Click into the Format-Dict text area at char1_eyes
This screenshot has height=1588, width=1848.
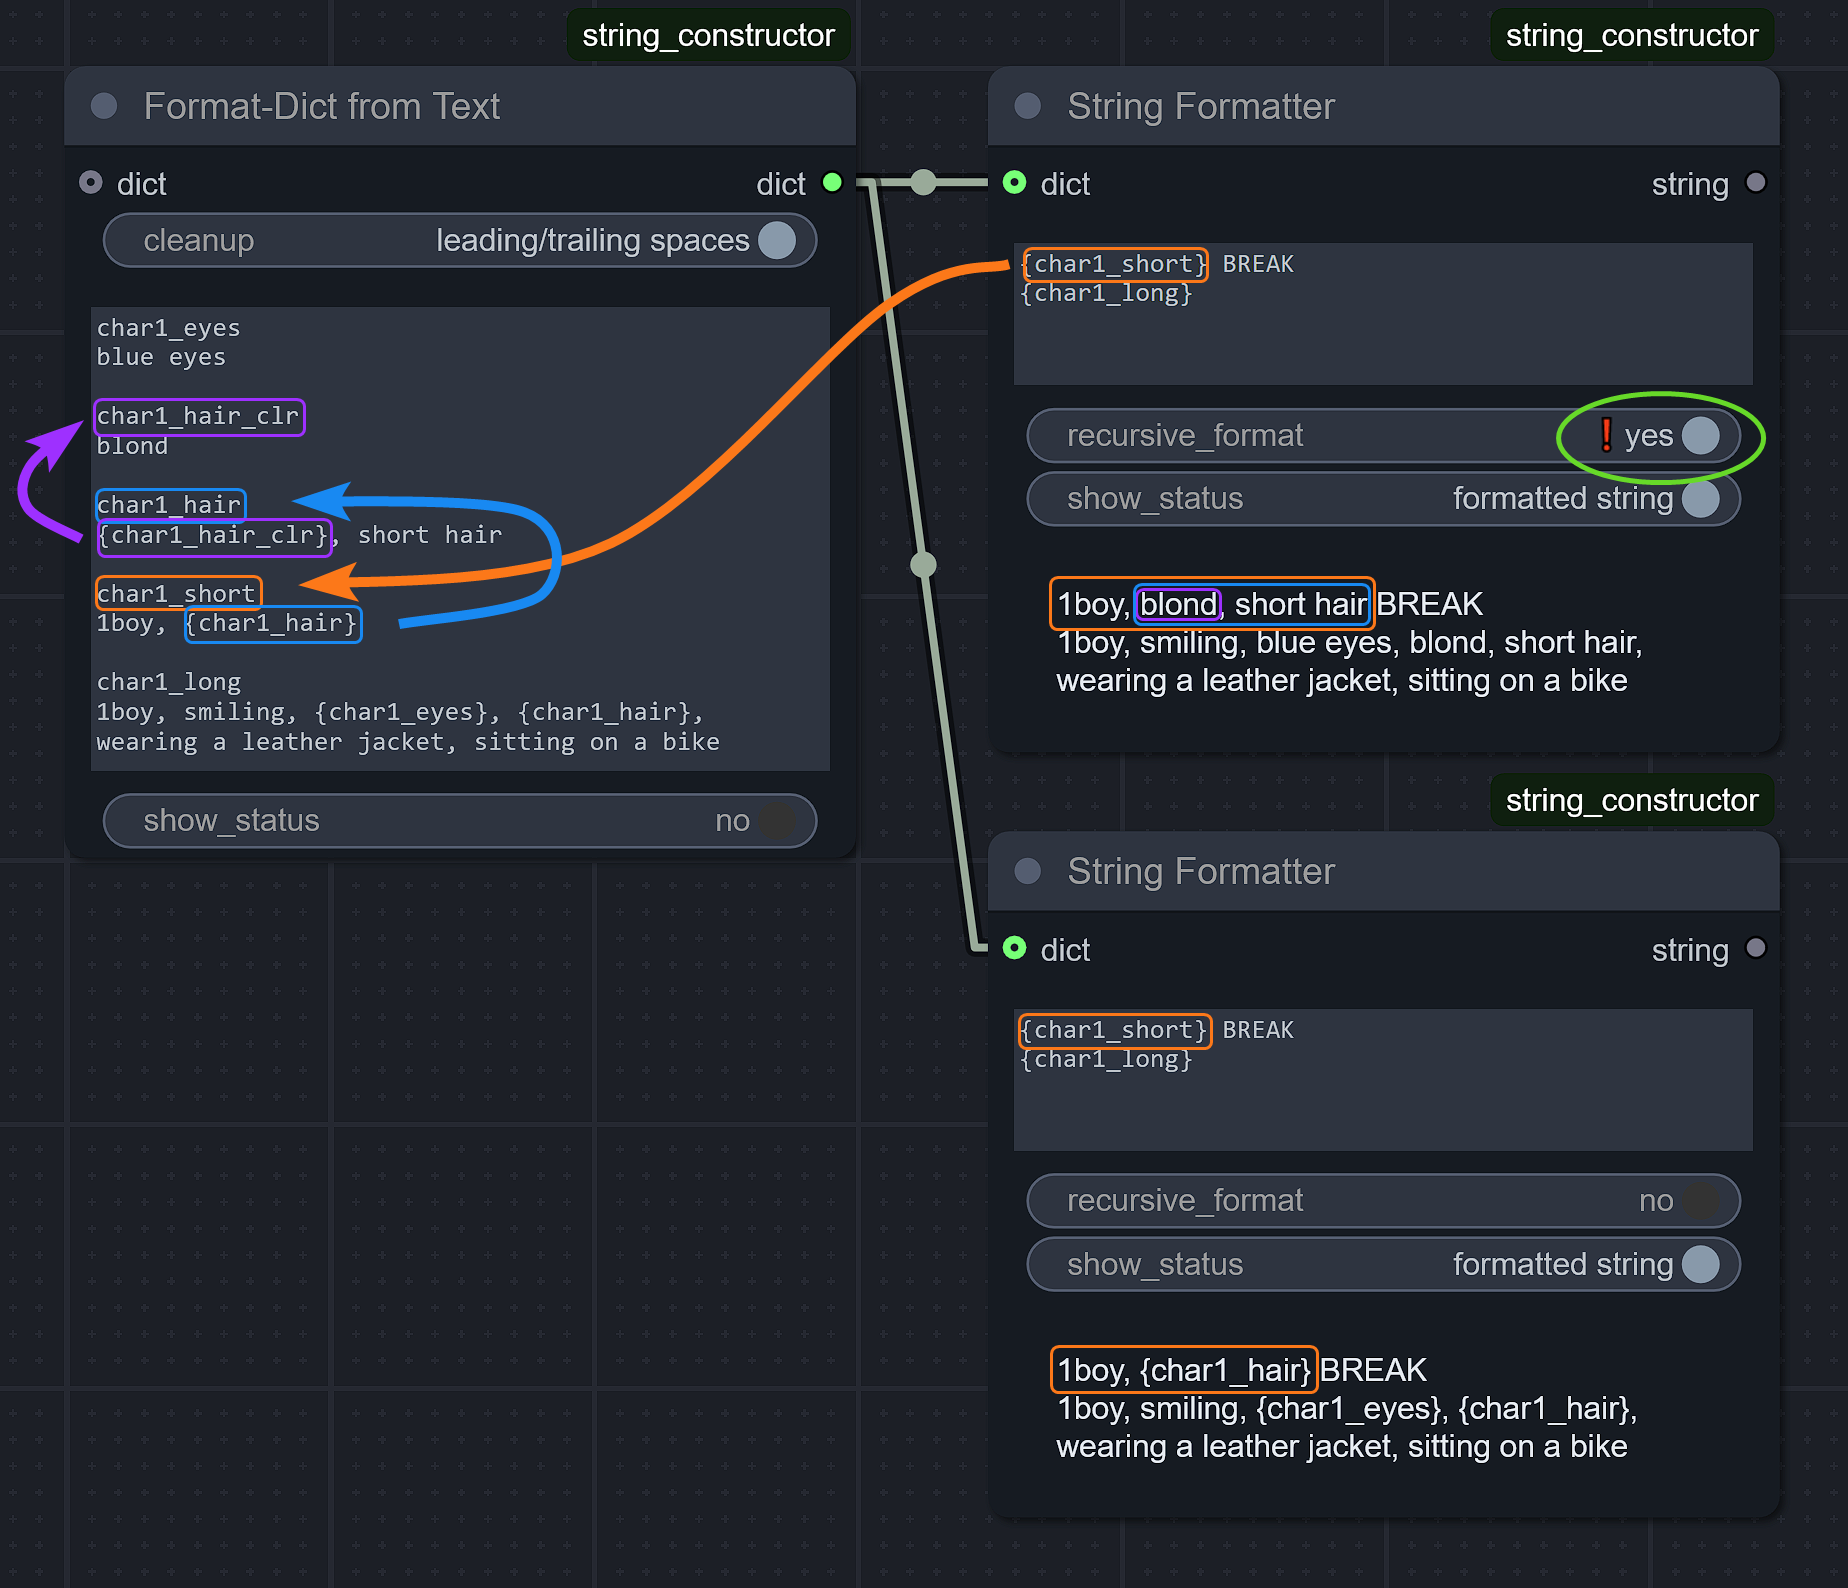click(168, 328)
